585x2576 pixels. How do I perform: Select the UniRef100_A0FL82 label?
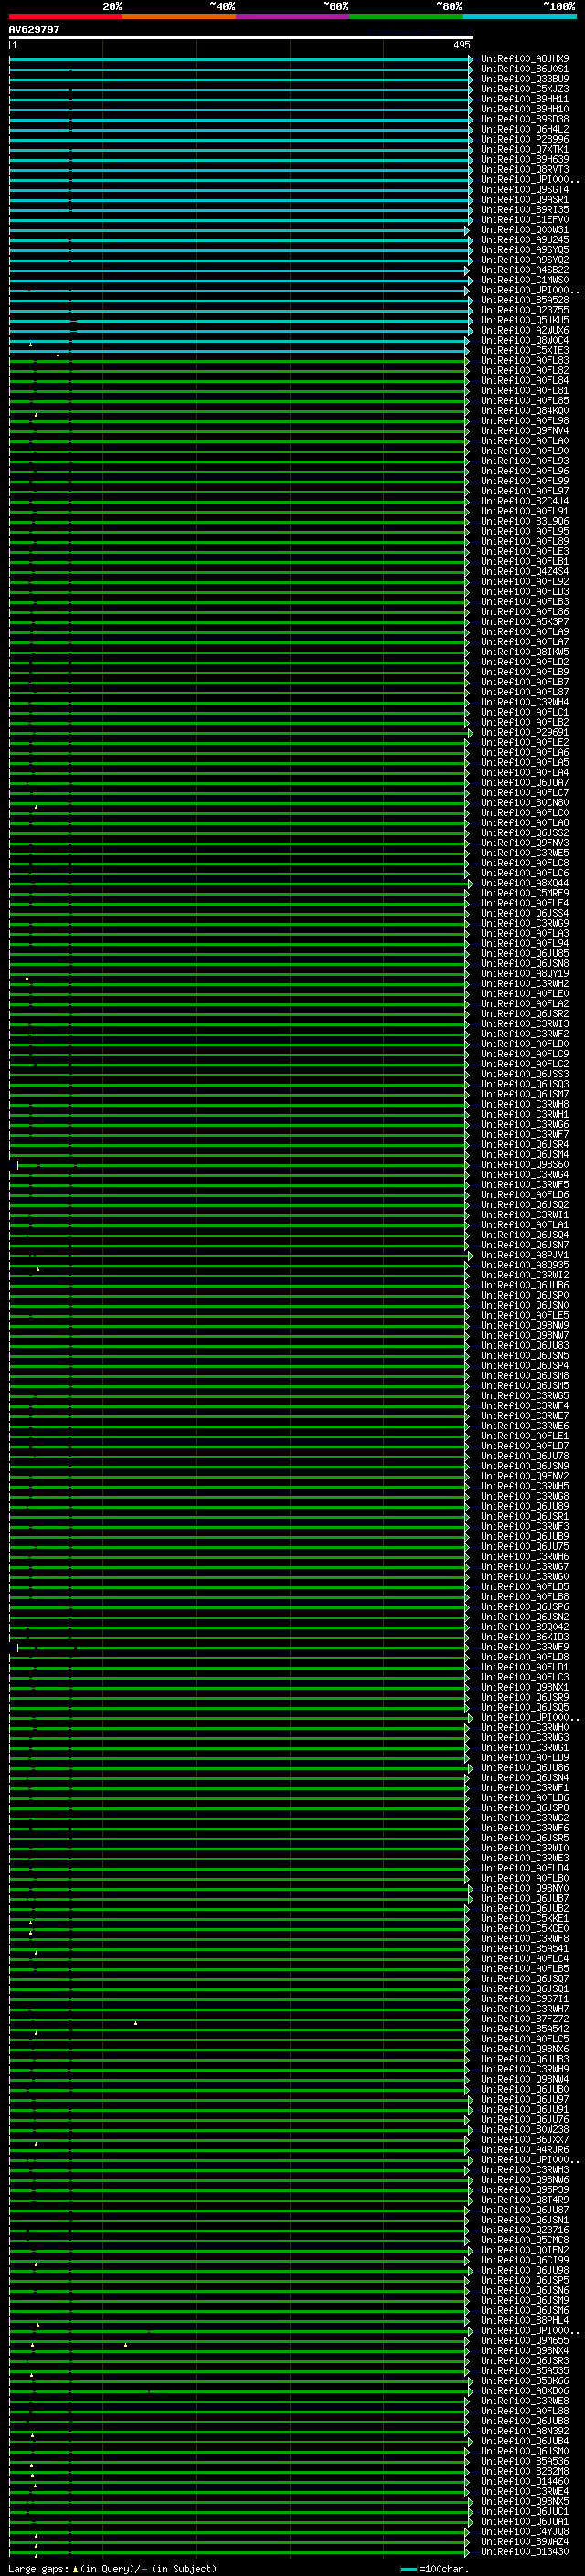point(524,370)
